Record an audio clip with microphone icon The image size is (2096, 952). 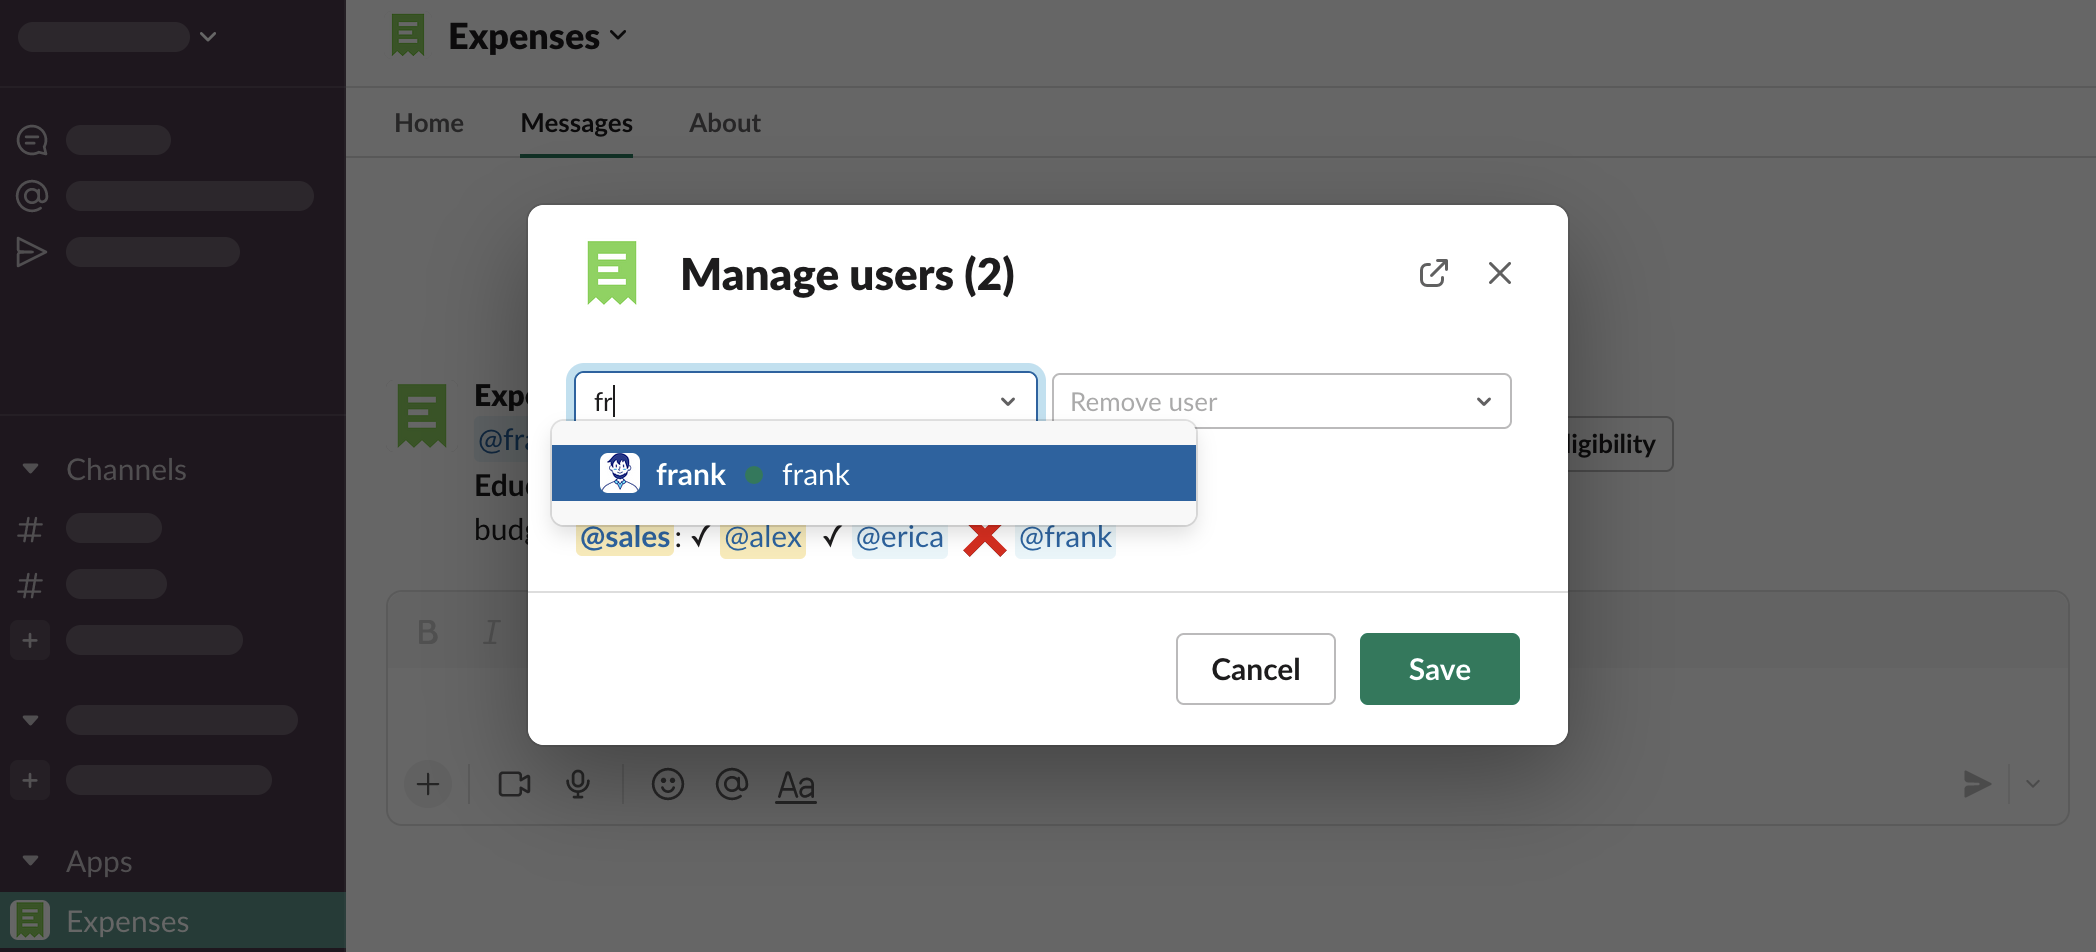tap(577, 784)
